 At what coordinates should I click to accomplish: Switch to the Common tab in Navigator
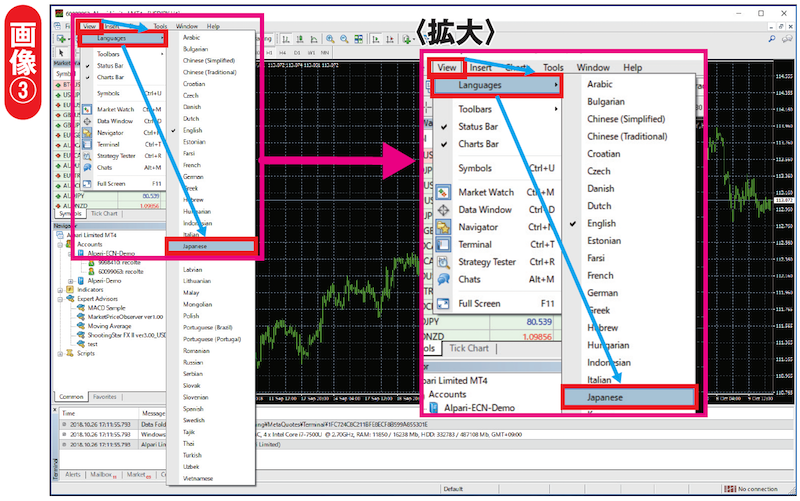(71, 397)
